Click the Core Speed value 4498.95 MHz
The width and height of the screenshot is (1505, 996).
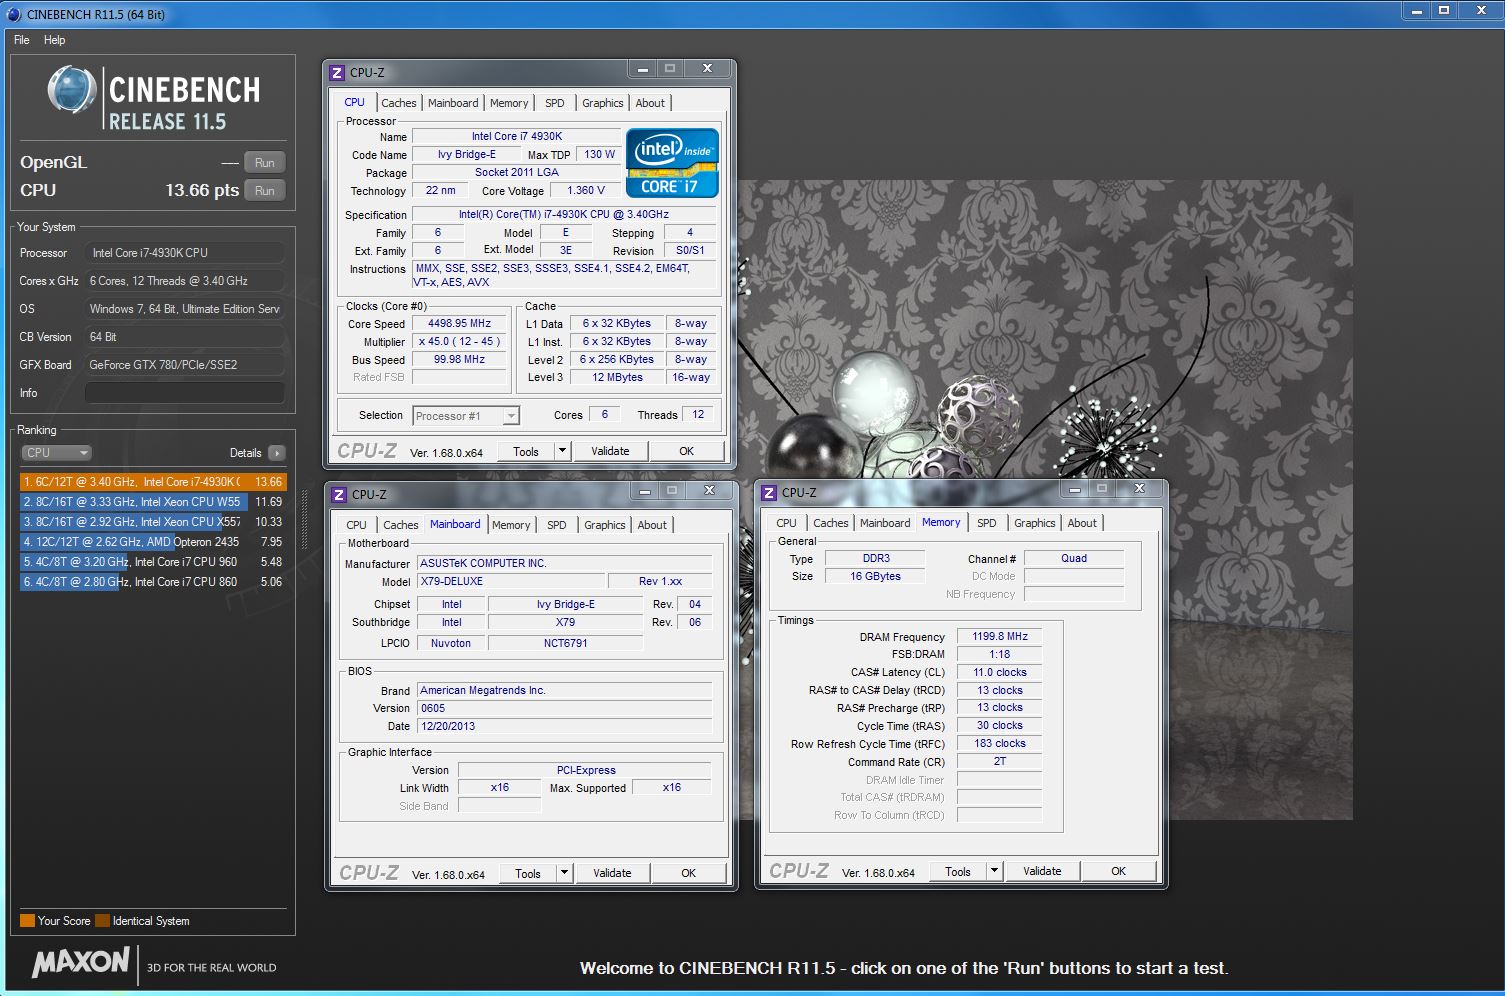460,324
